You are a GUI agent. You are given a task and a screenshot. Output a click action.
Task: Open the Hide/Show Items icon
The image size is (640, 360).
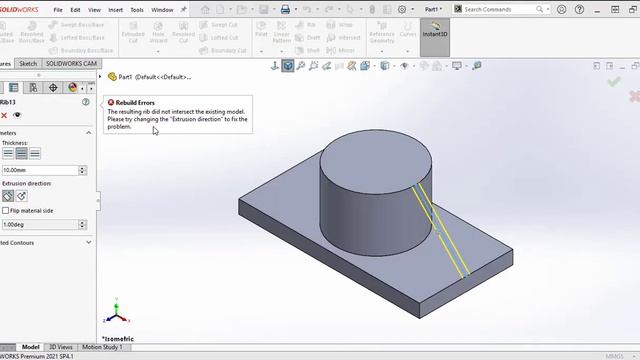click(404, 66)
